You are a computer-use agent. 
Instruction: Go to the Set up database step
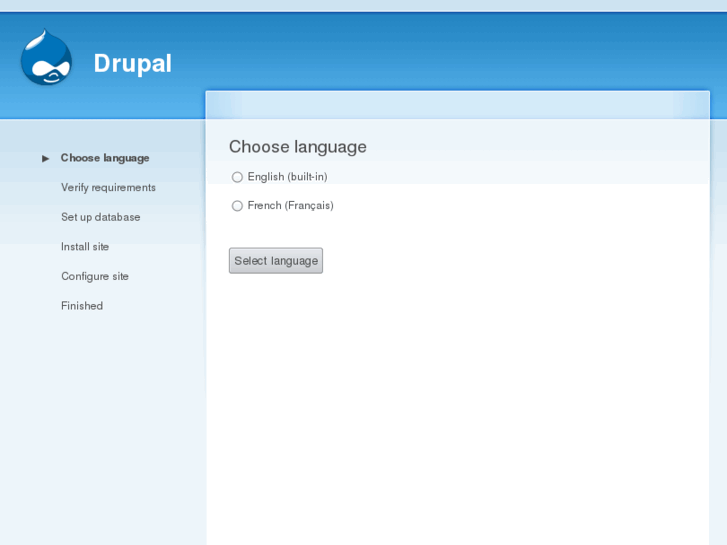(101, 217)
